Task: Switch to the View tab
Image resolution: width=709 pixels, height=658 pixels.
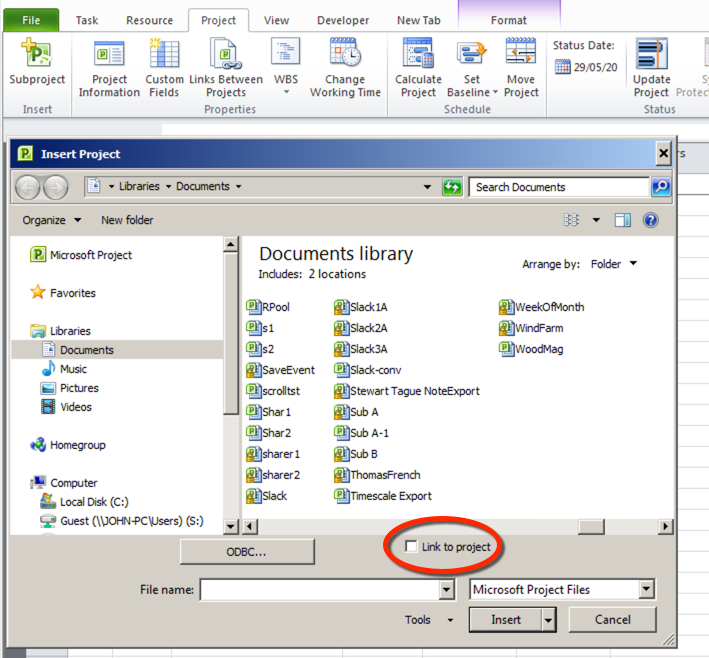Action: click(x=276, y=20)
